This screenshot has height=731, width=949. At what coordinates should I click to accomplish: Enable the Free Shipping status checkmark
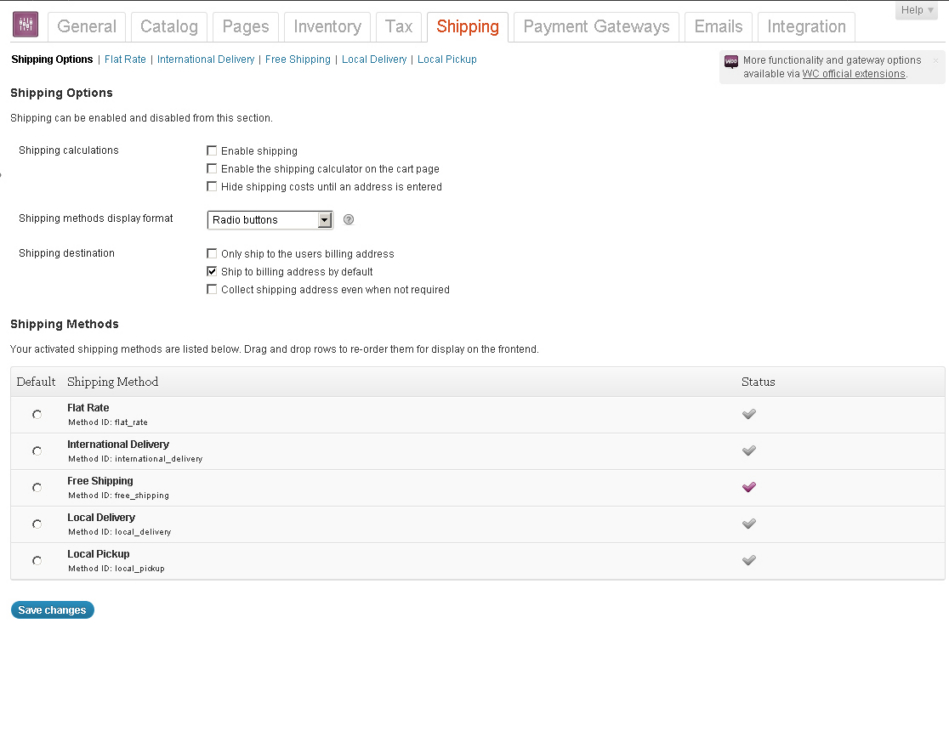click(x=749, y=487)
